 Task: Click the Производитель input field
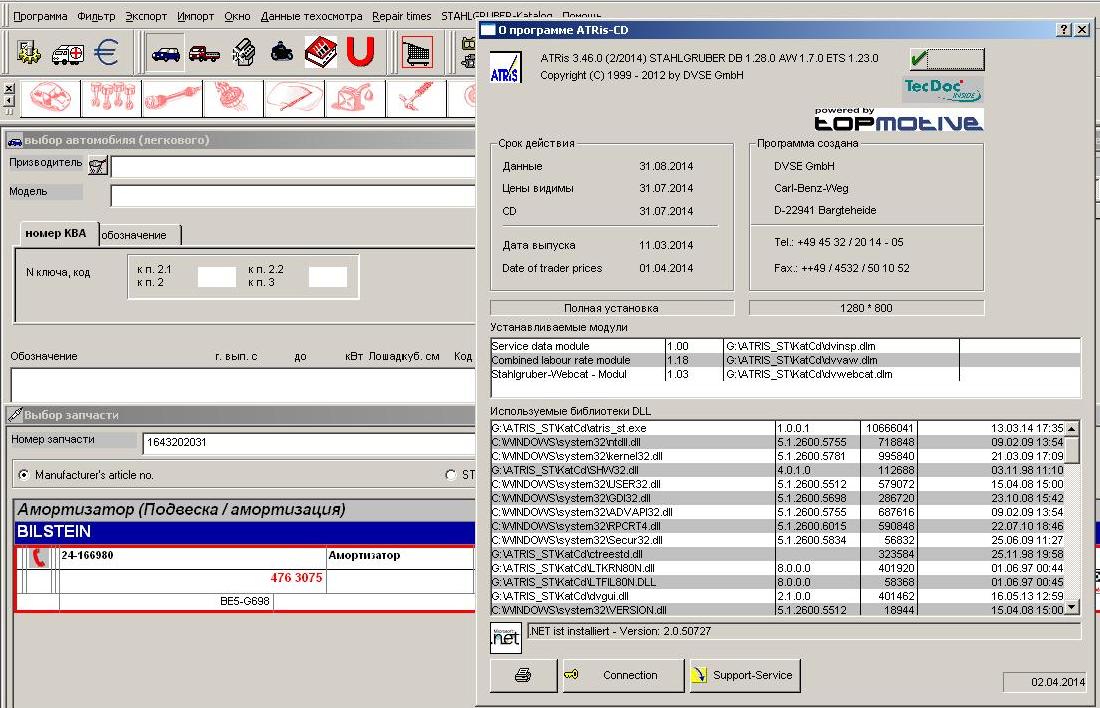293,166
